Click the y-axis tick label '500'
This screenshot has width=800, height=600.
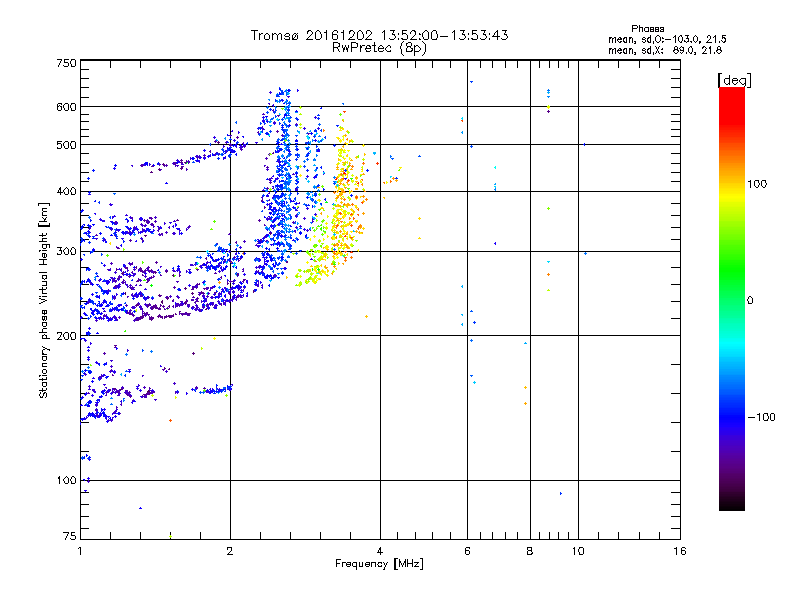tap(66, 145)
